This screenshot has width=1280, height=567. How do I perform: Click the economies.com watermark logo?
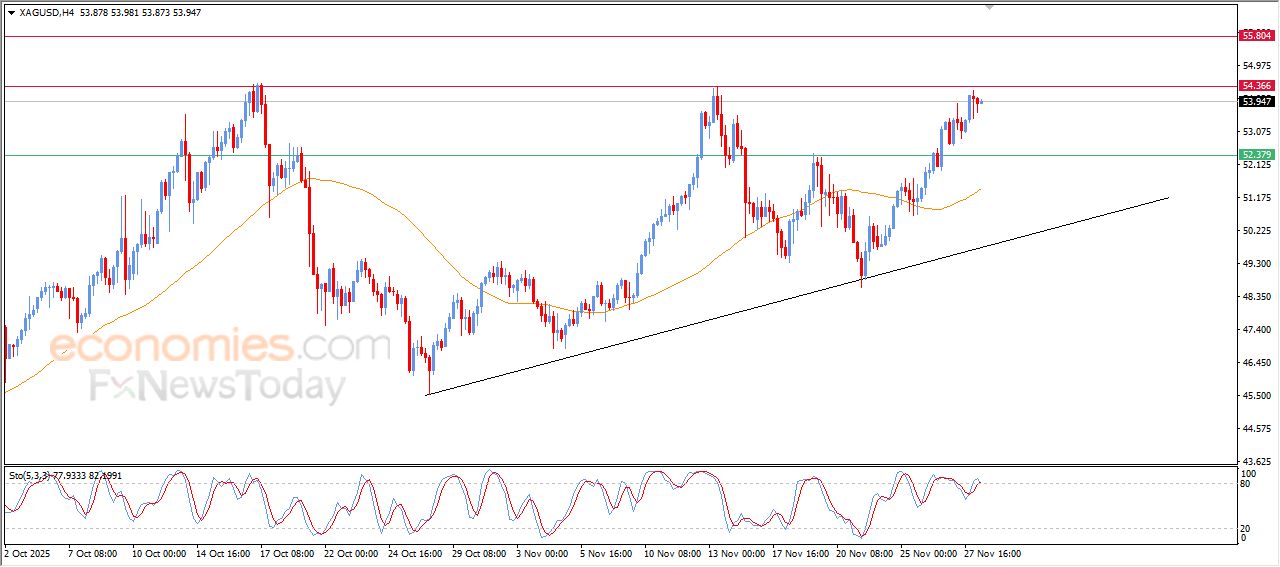point(220,346)
